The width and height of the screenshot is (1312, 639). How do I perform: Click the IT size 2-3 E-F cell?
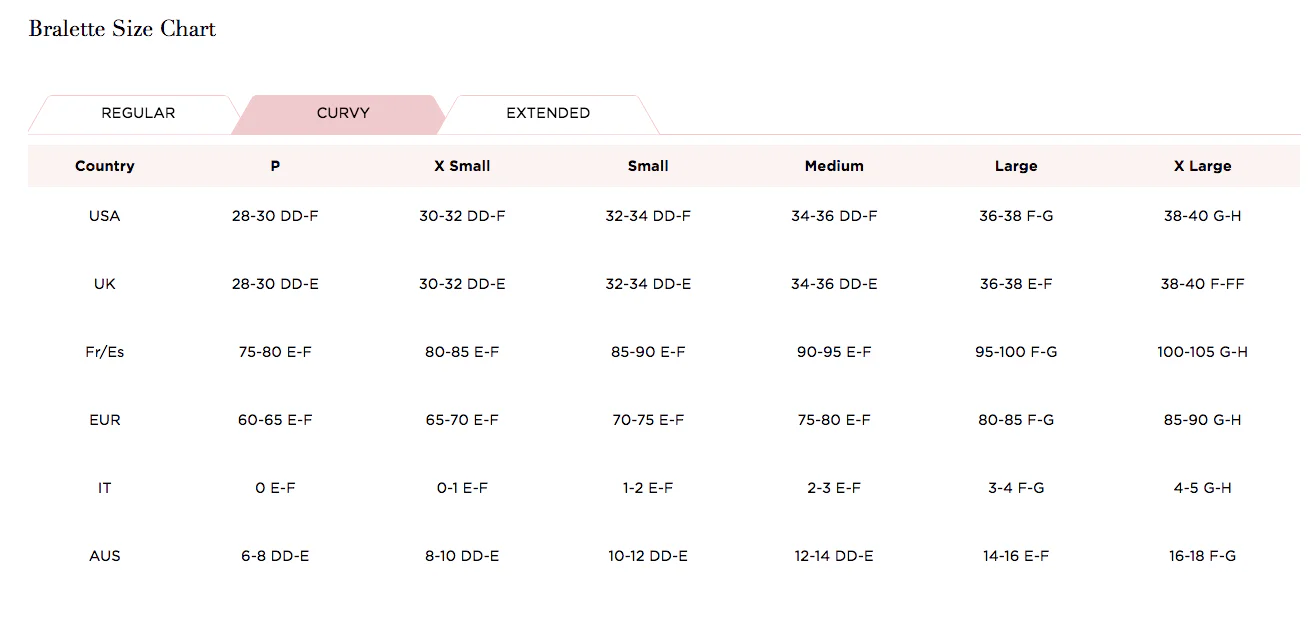pos(834,488)
